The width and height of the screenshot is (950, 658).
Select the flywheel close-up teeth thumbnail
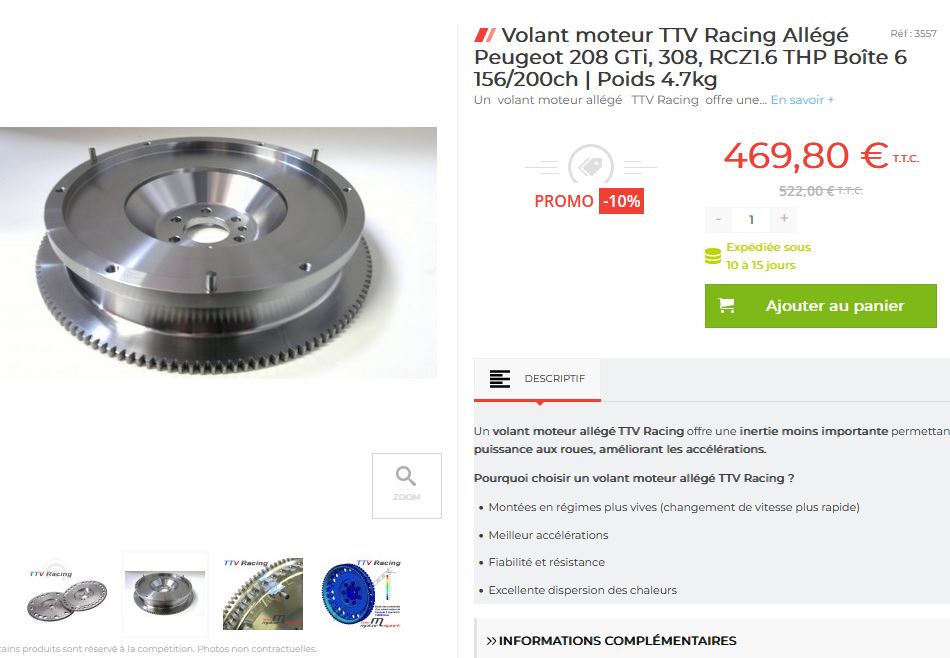click(262, 594)
